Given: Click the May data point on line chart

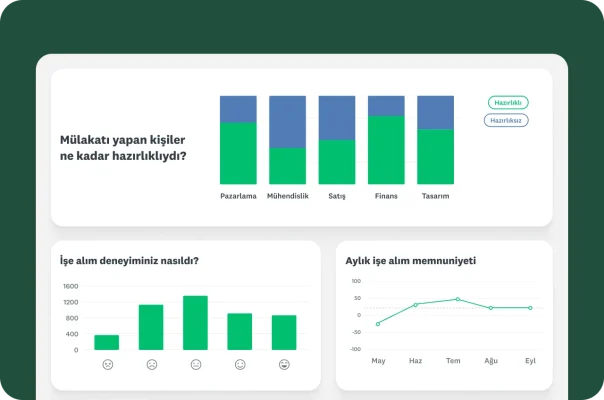Looking at the screenshot, I should [378, 324].
